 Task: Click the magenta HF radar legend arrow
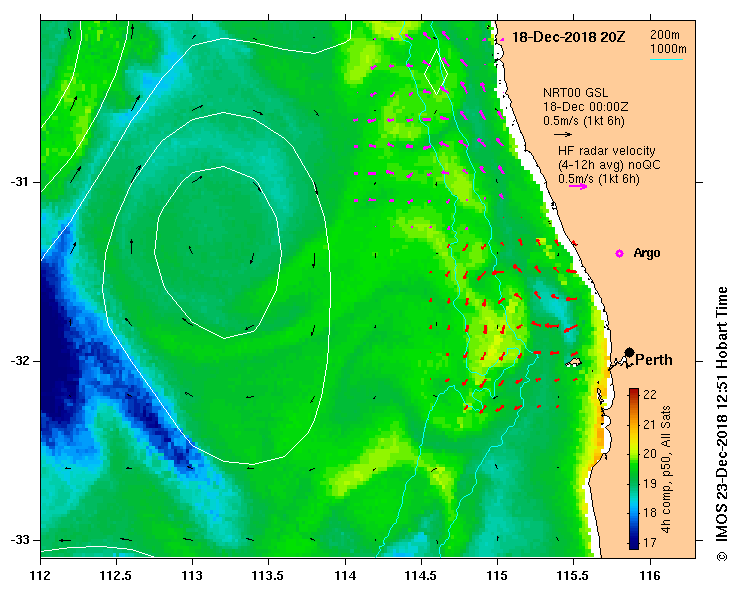[x=578, y=187]
